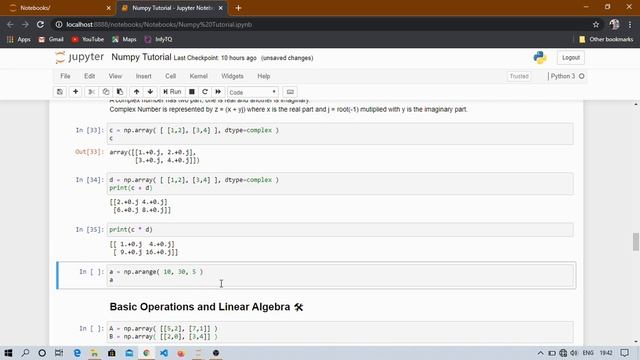
Task: Open the Other bookmarks folder
Action: (x=606, y=40)
